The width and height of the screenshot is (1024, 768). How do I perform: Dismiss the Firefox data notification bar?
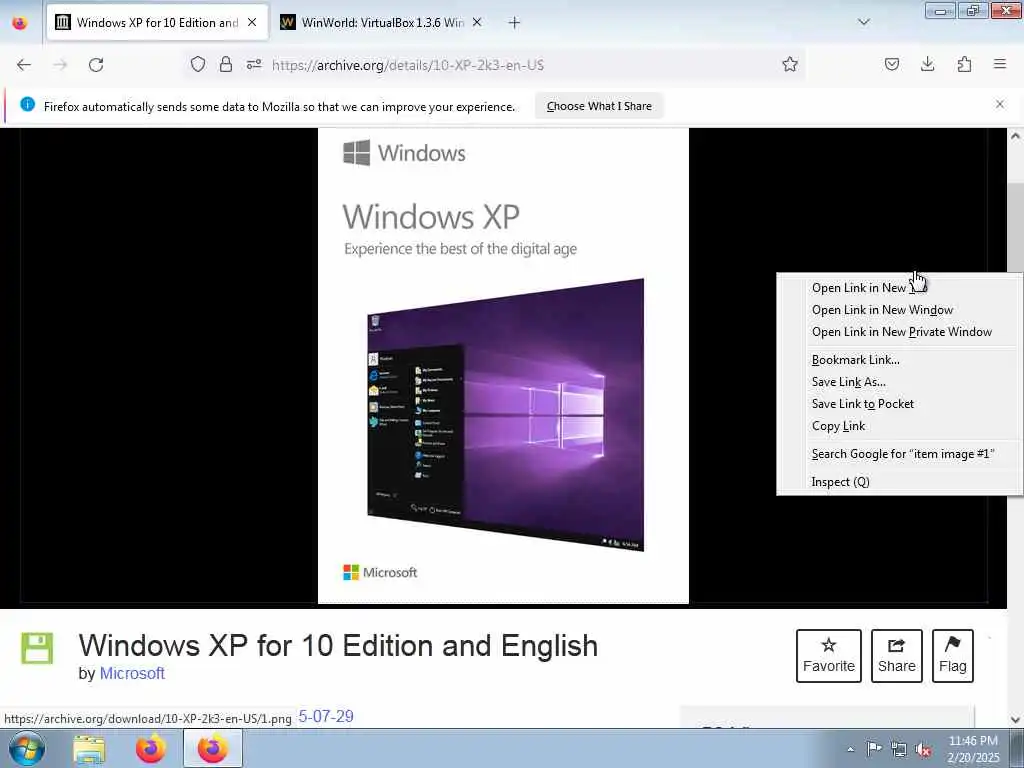click(x=1000, y=104)
